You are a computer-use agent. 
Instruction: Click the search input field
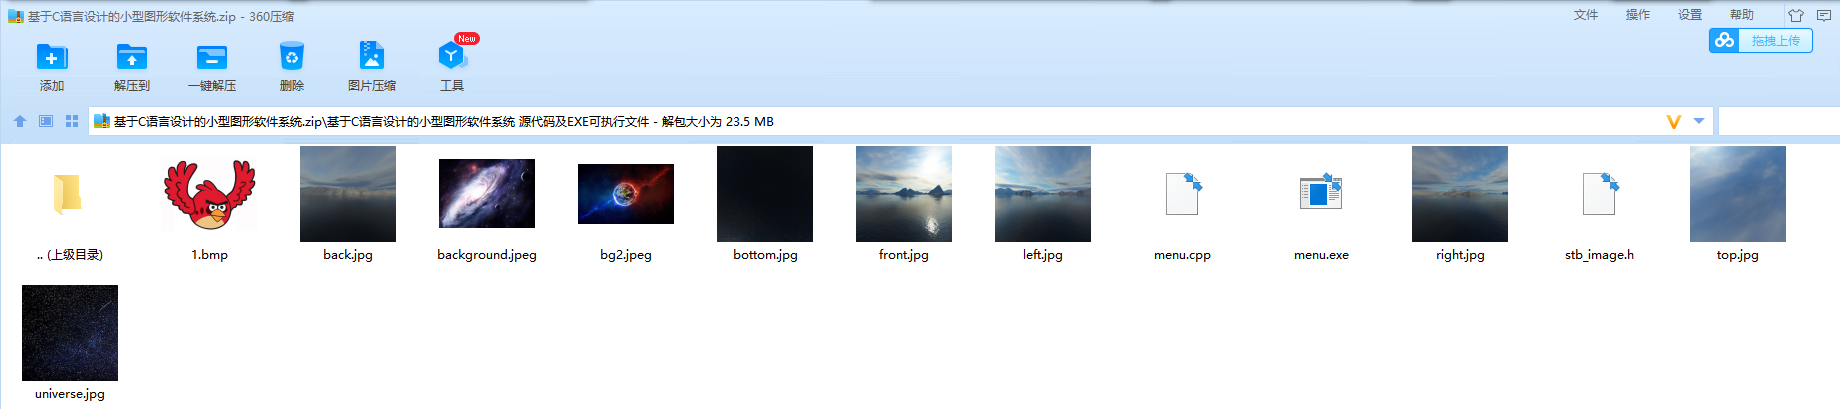1779,122
